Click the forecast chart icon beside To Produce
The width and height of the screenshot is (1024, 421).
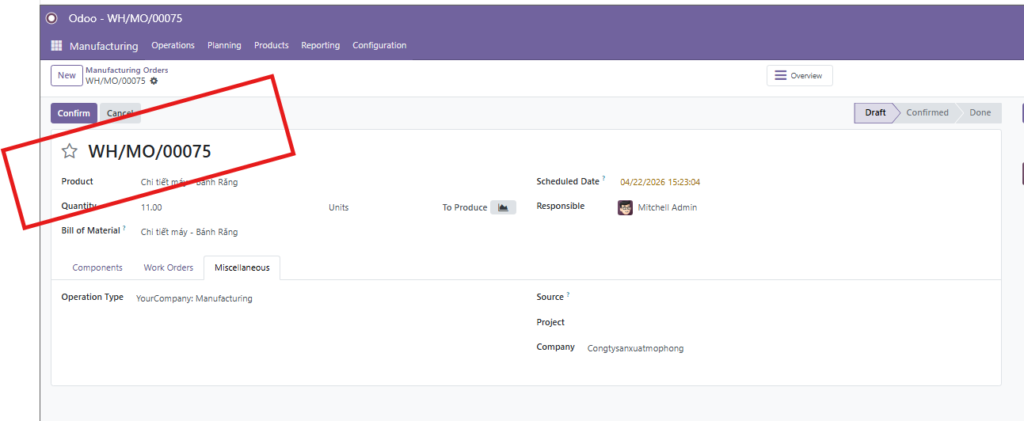click(x=503, y=207)
